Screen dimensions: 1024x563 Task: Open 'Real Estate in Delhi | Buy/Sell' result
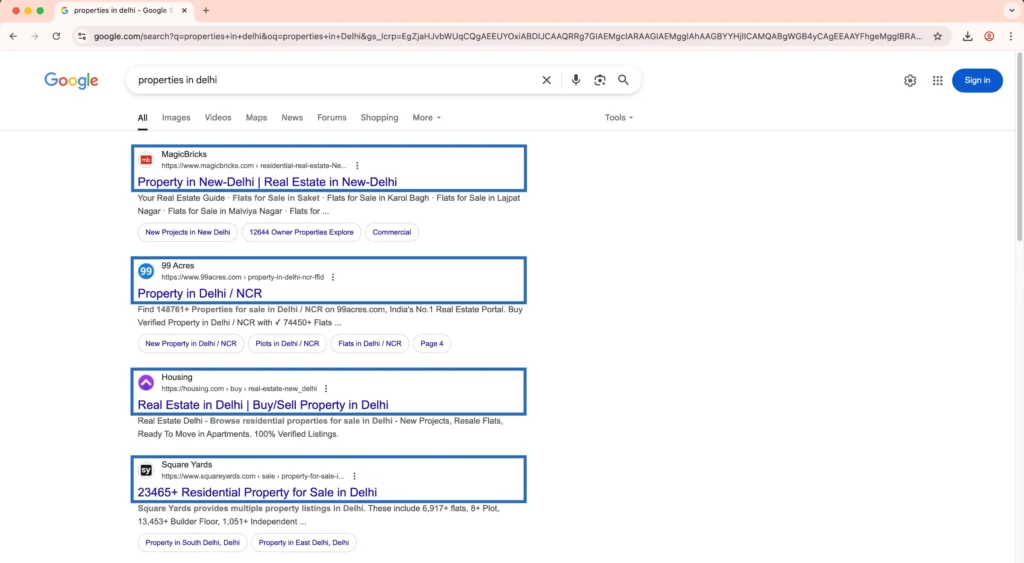[x=263, y=405]
